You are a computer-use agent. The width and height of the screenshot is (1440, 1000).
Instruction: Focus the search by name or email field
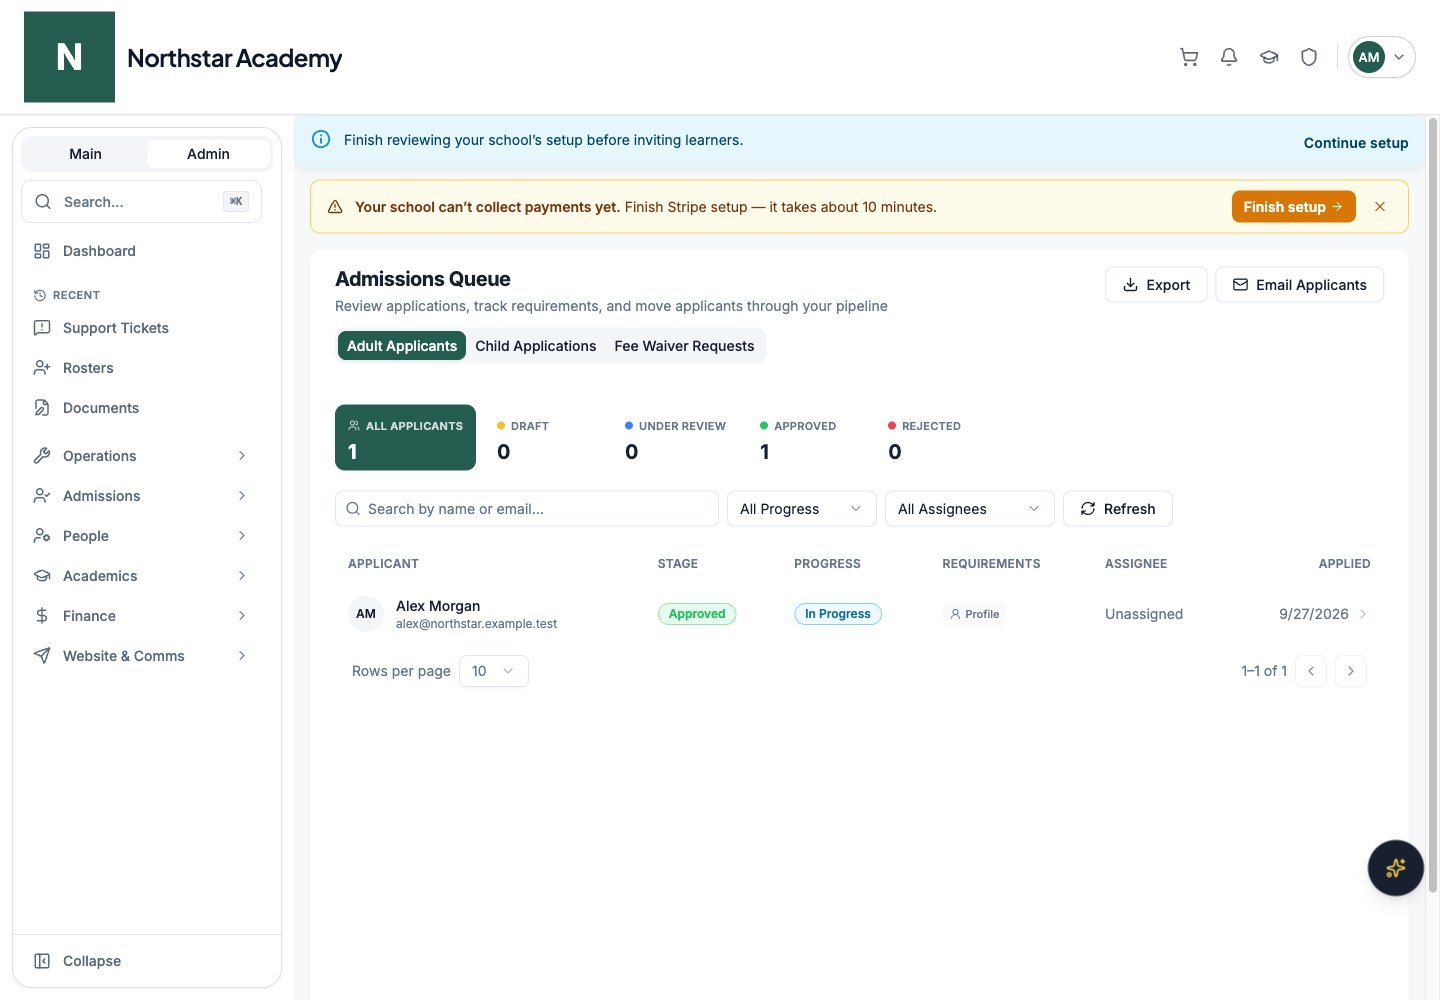[527, 509]
